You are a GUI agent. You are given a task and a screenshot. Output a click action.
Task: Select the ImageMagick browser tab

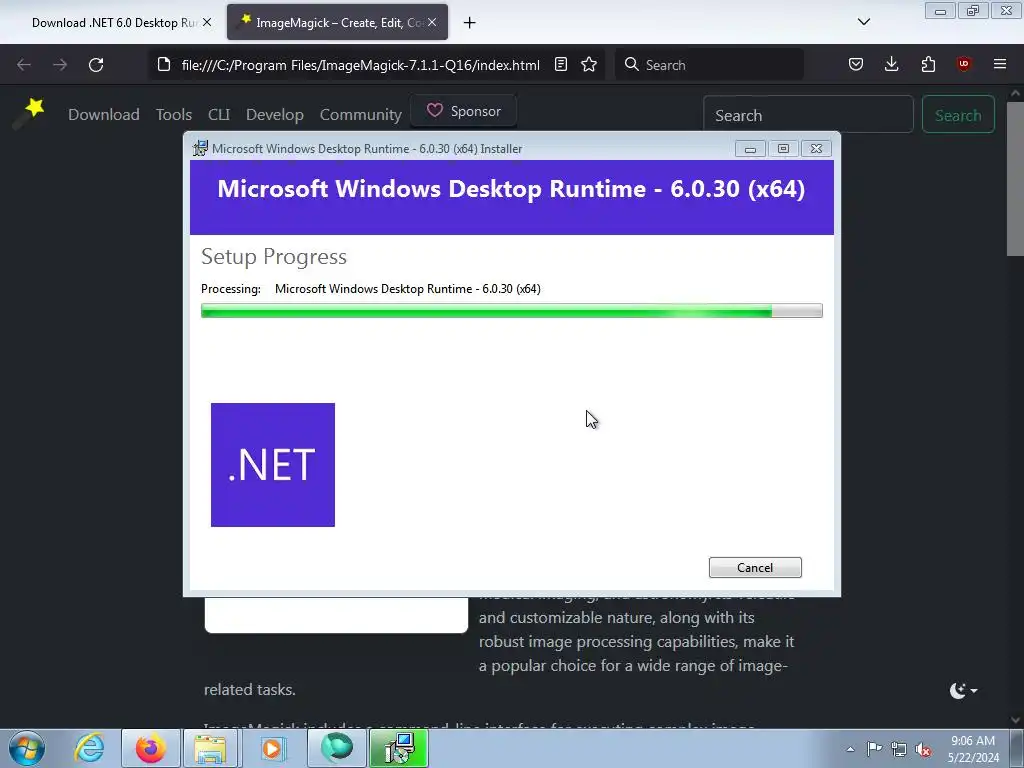tap(337, 22)
